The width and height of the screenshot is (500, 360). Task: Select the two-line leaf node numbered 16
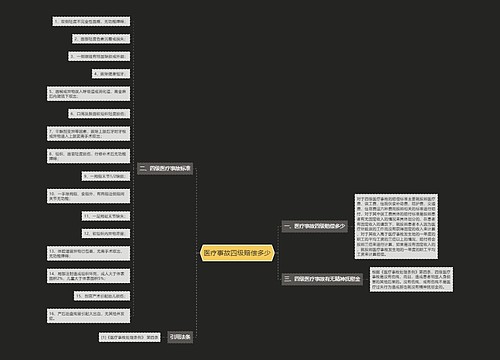point(88,315)
